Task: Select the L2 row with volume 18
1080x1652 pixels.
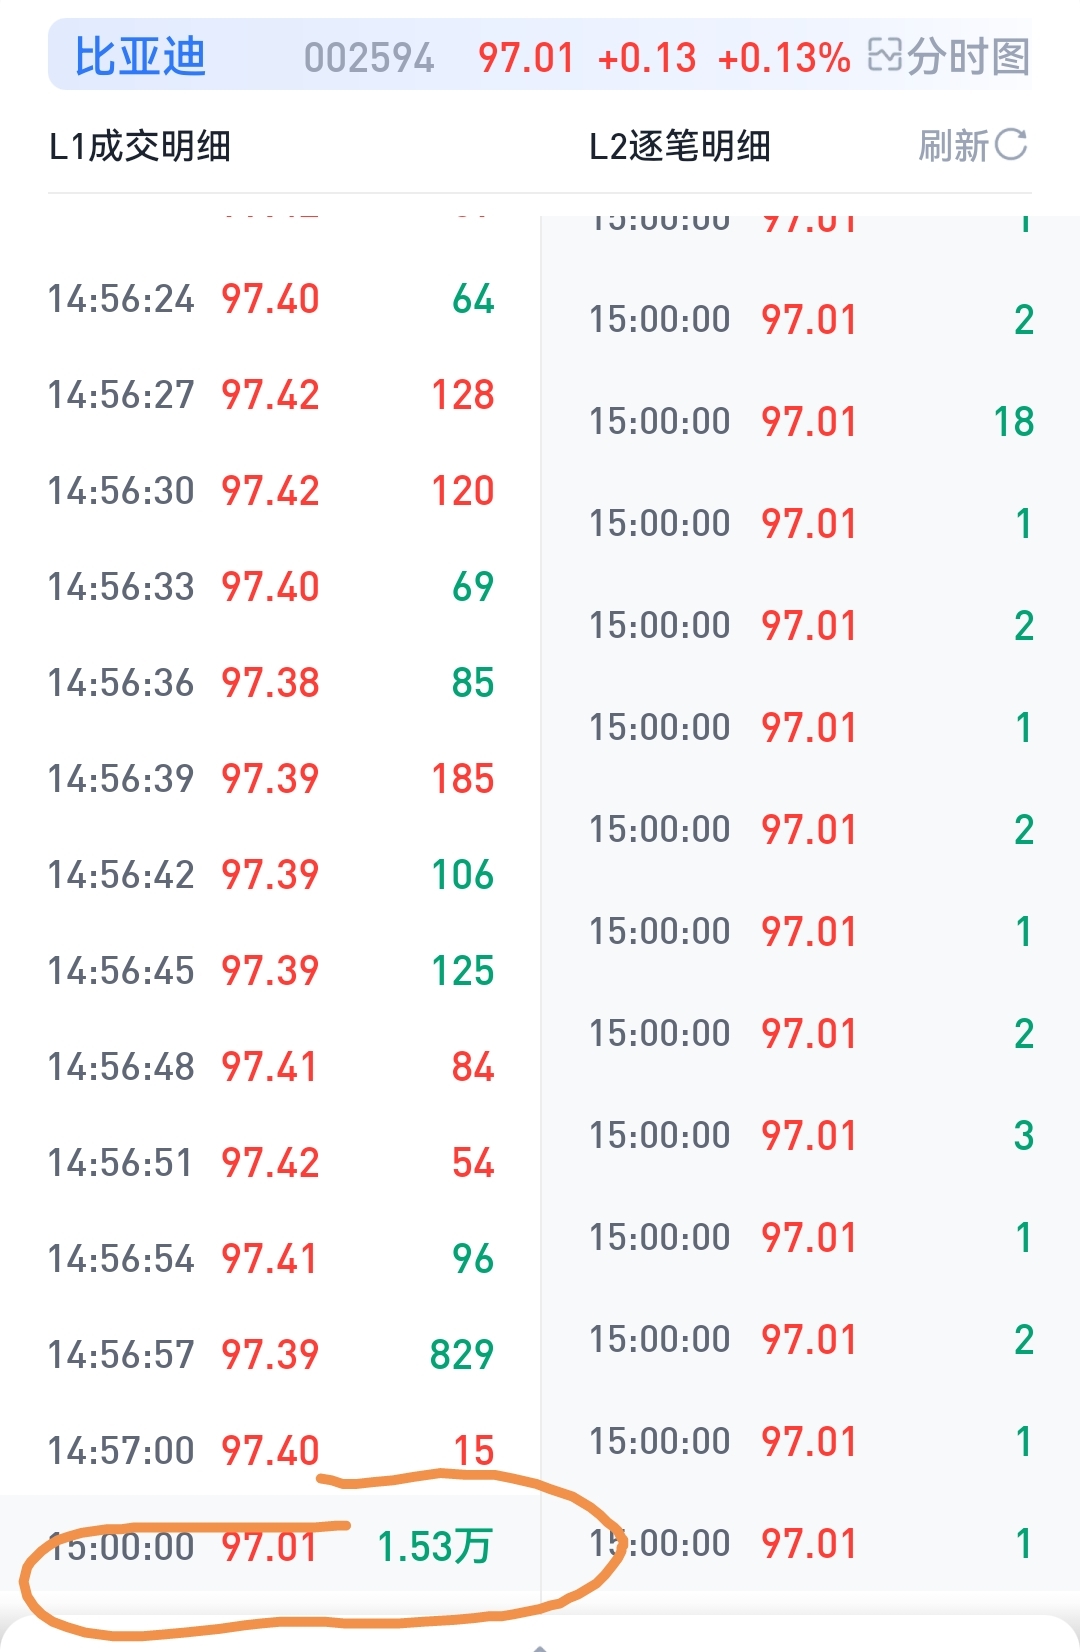Action: pyautogui.click(x=811, y=421)
